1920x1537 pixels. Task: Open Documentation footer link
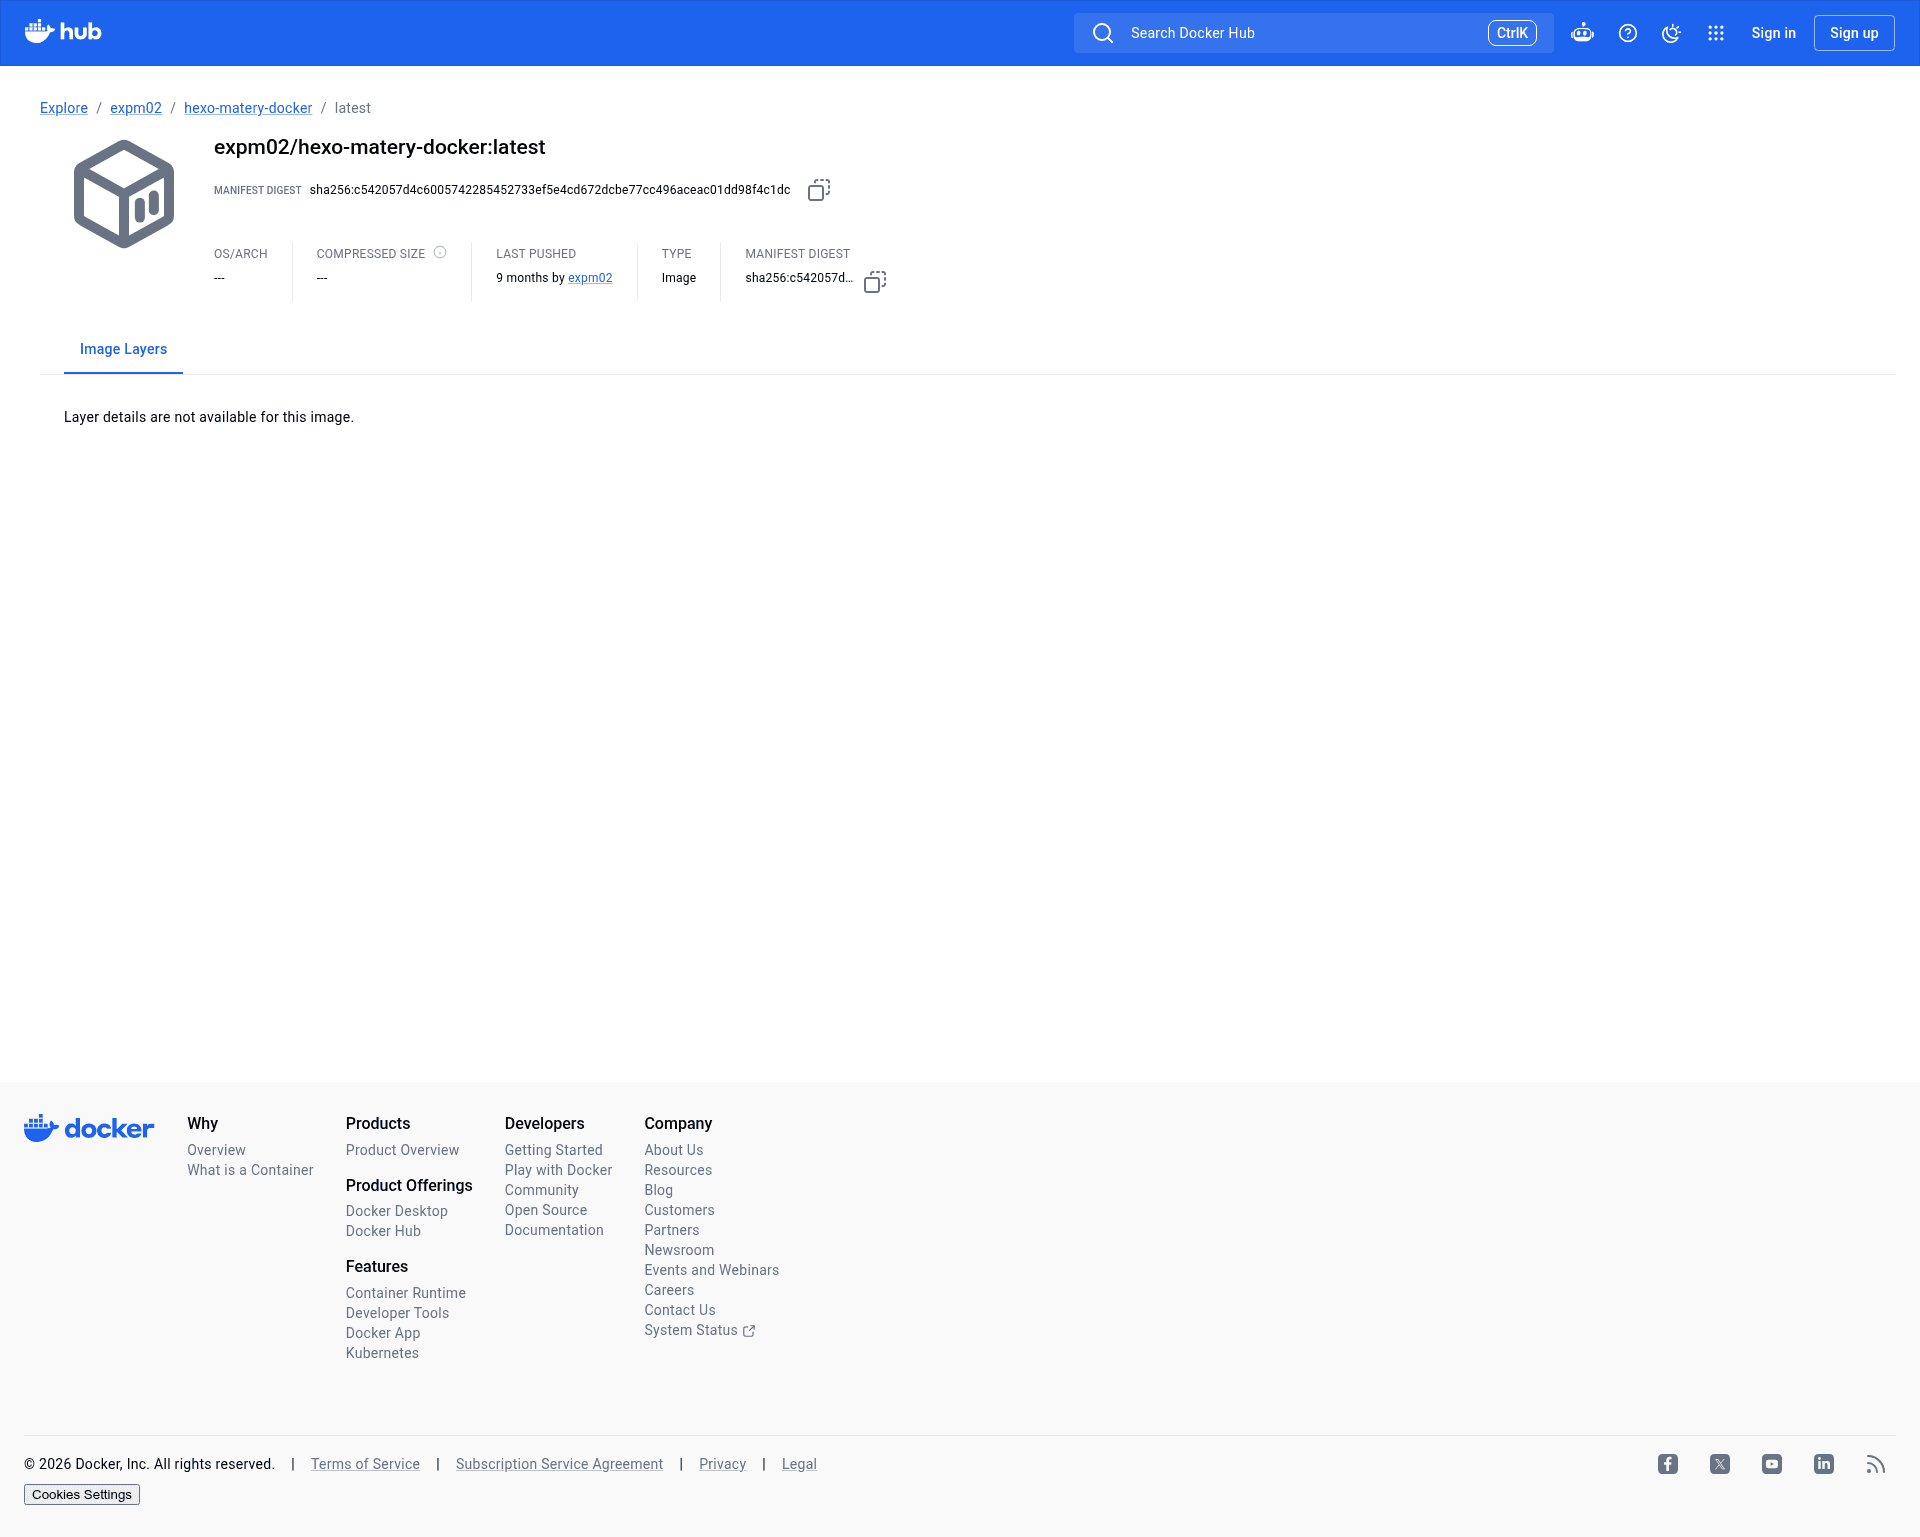pyautogui.click(x=554, y=1230)
